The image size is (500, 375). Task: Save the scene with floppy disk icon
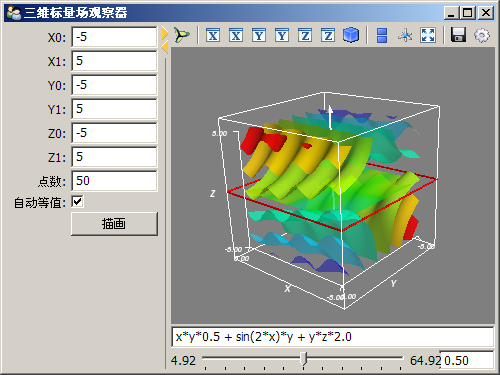(x=458, y=35)
